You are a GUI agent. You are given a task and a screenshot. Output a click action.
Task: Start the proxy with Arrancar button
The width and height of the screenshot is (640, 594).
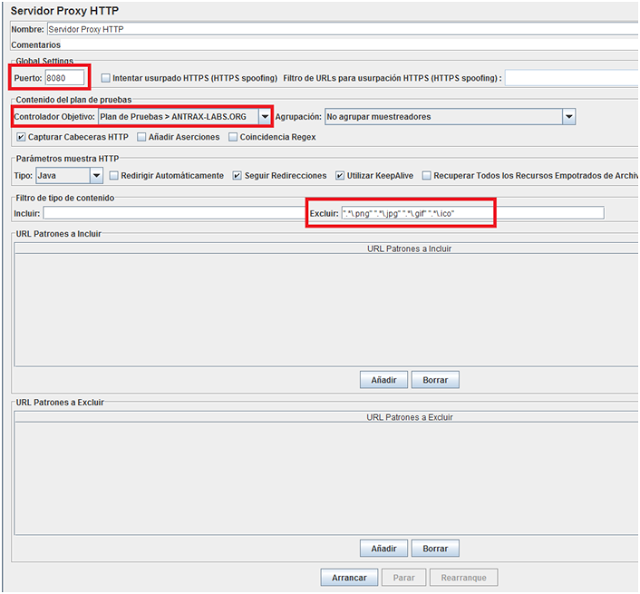(349, 578)
